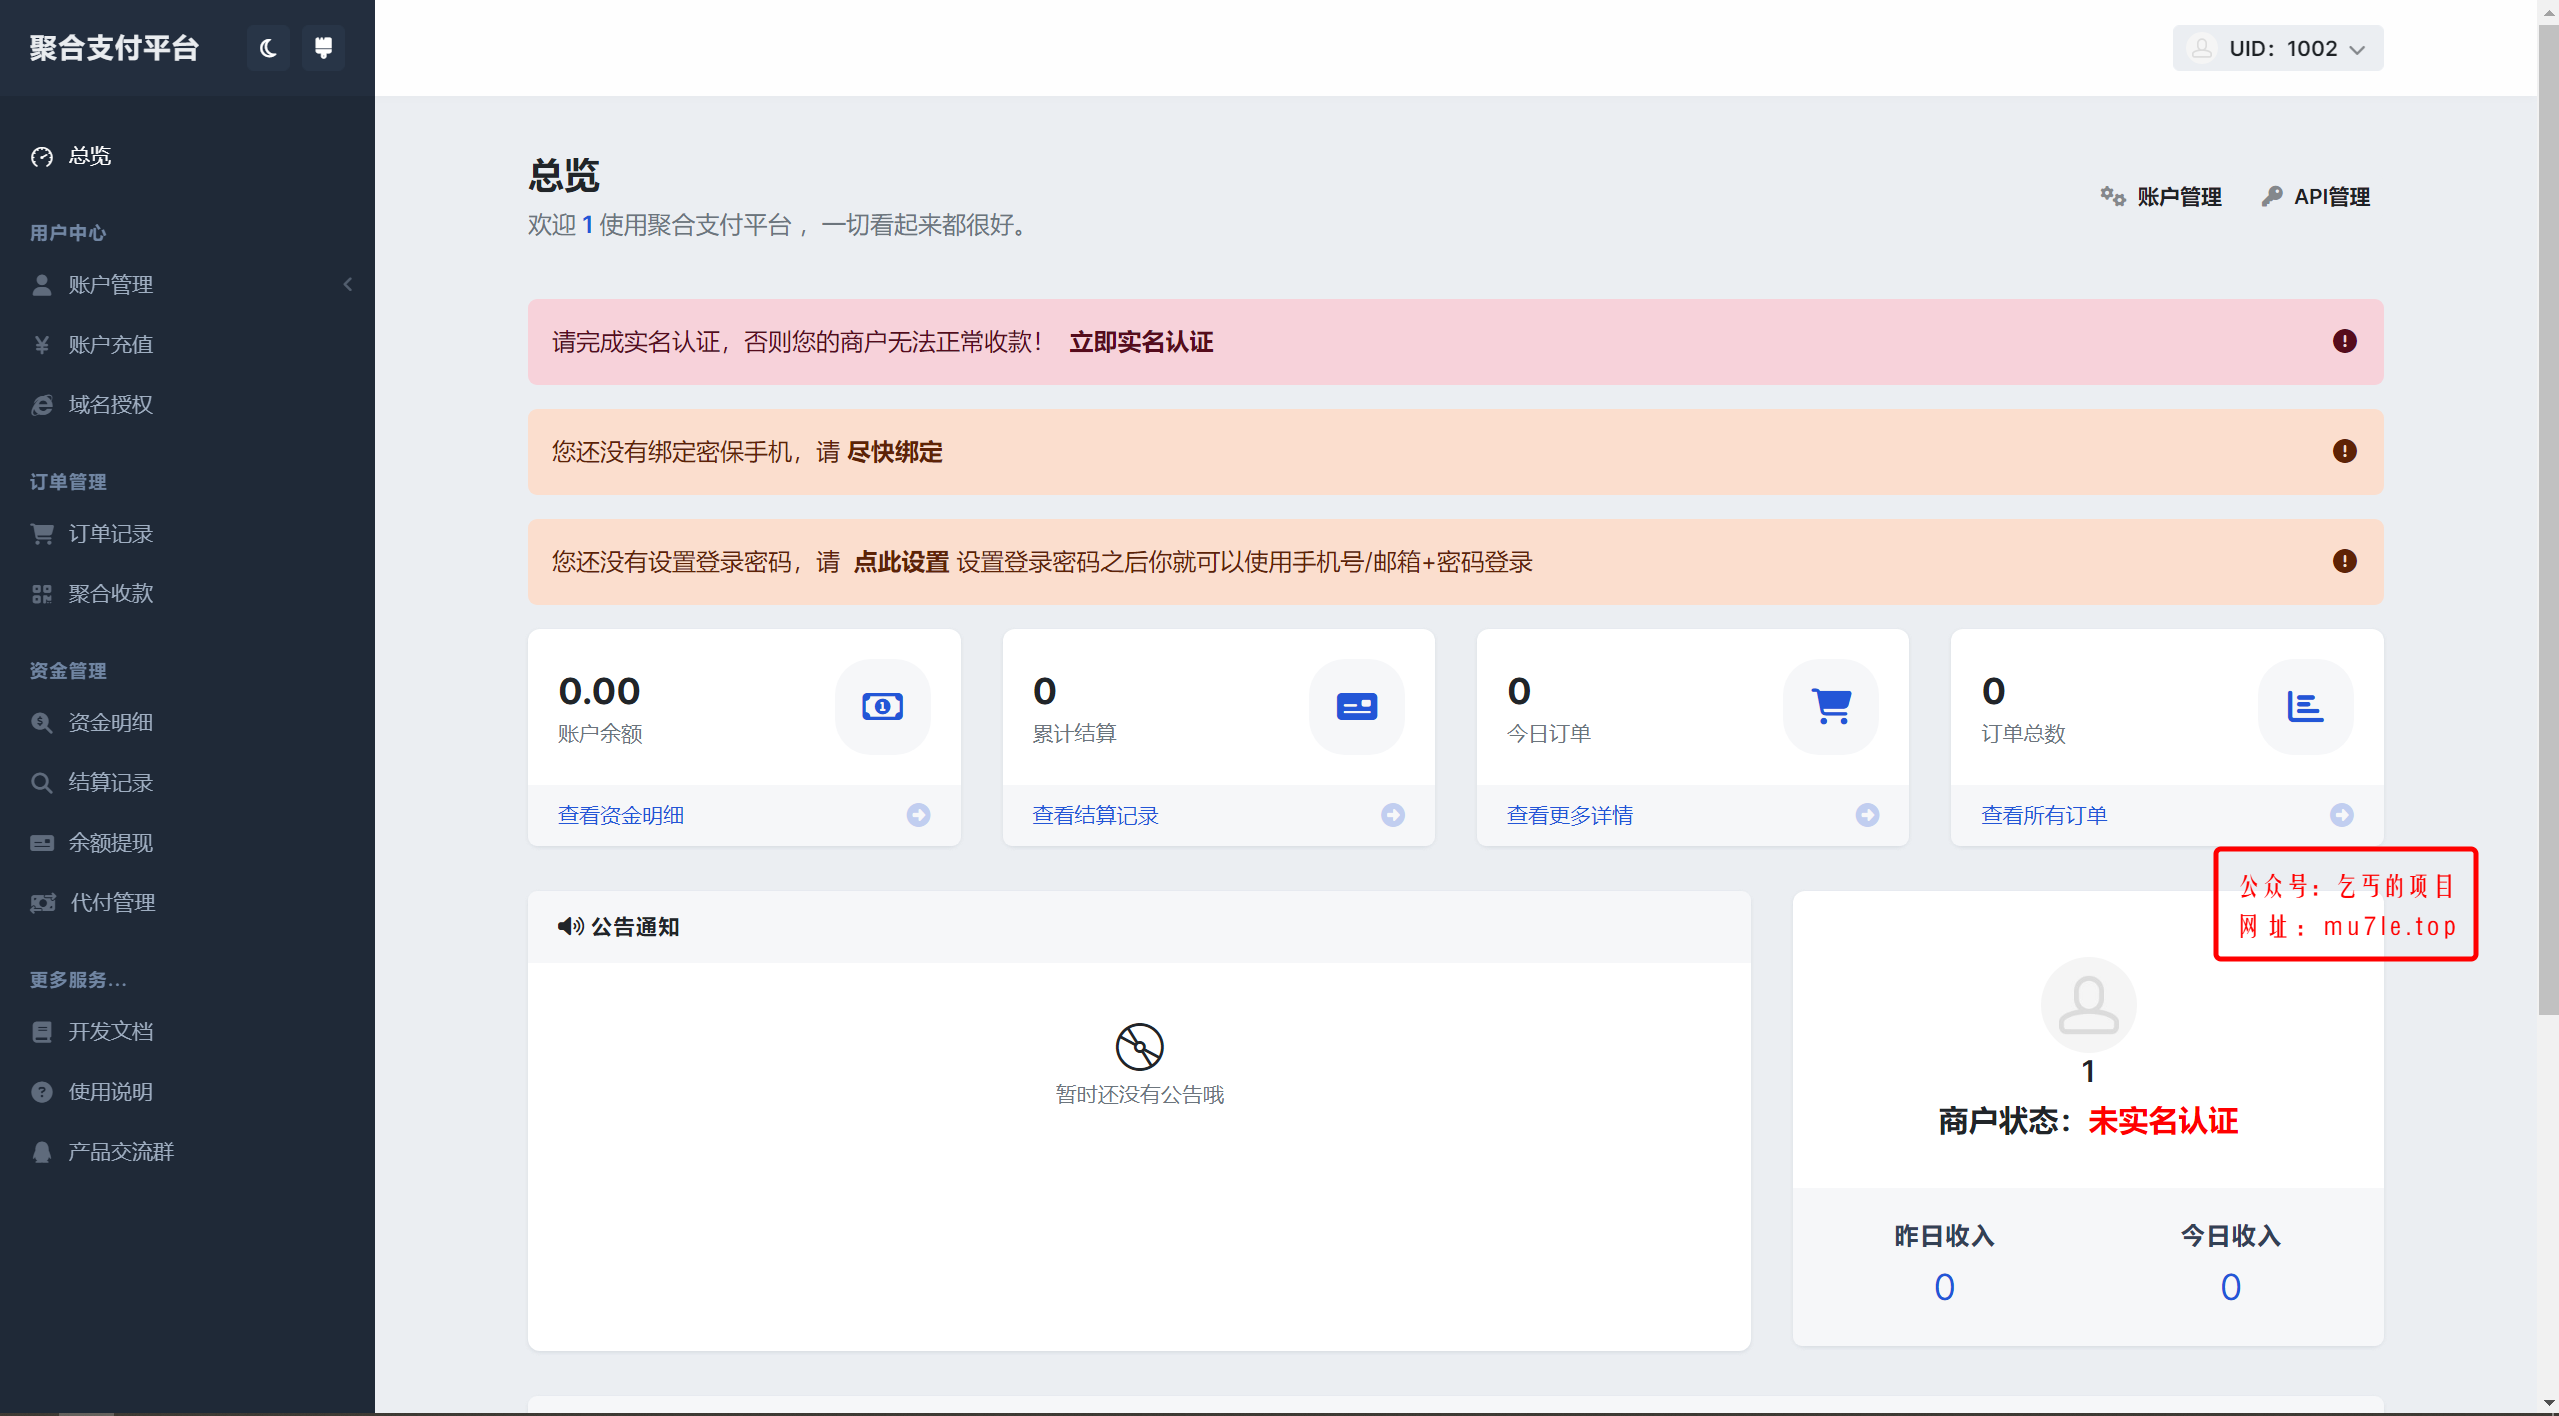Click the gears icon beside top 账户管理

(x=2112, y=196)
